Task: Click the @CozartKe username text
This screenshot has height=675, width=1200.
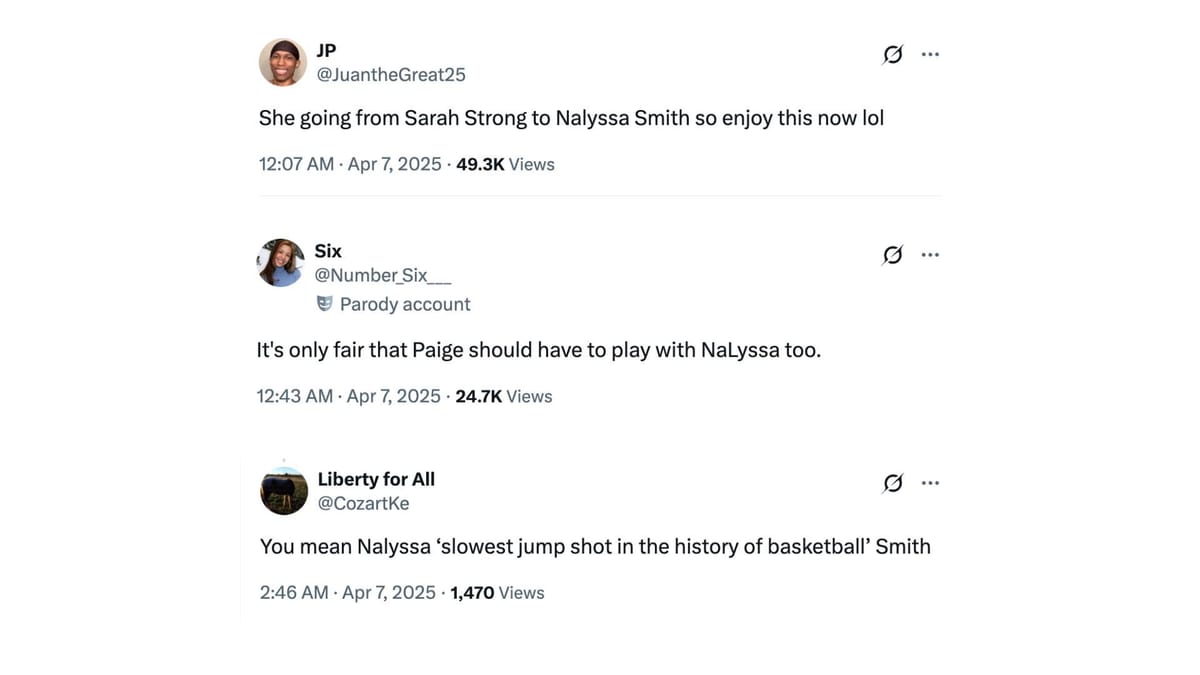Action: pyautogui.click(x=364, y=503)
